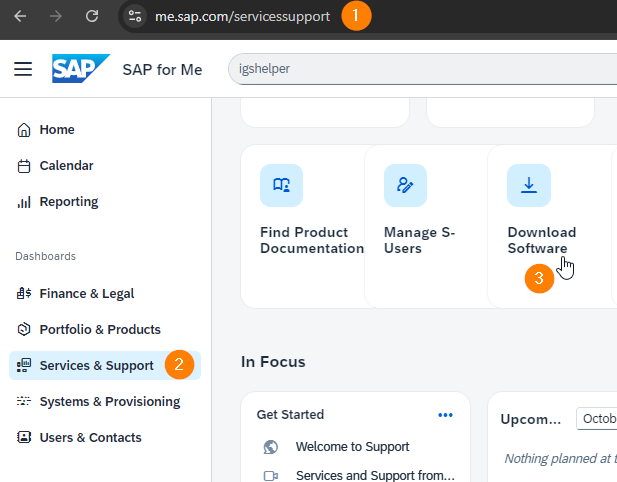Open Welcome to Support link
This screenshot has height=482, width=617.
coord(353,447)
